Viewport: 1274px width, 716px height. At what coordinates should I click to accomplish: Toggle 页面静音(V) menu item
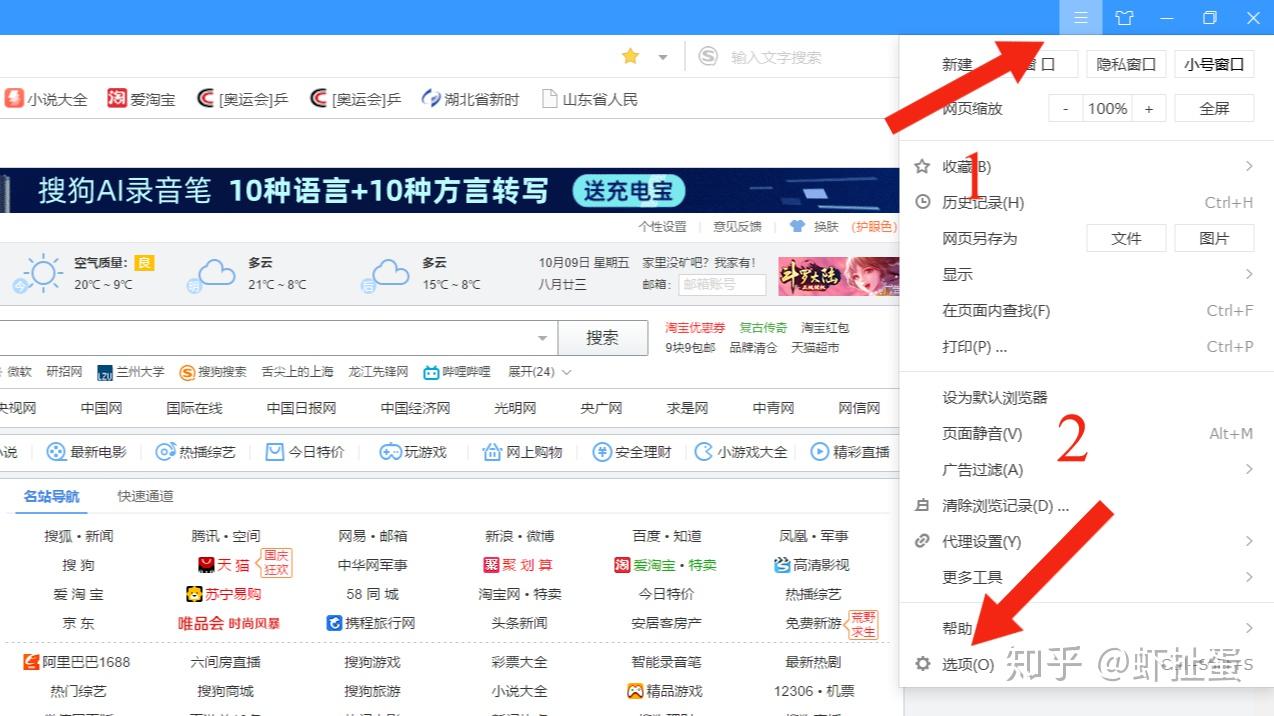[1085, 433]
